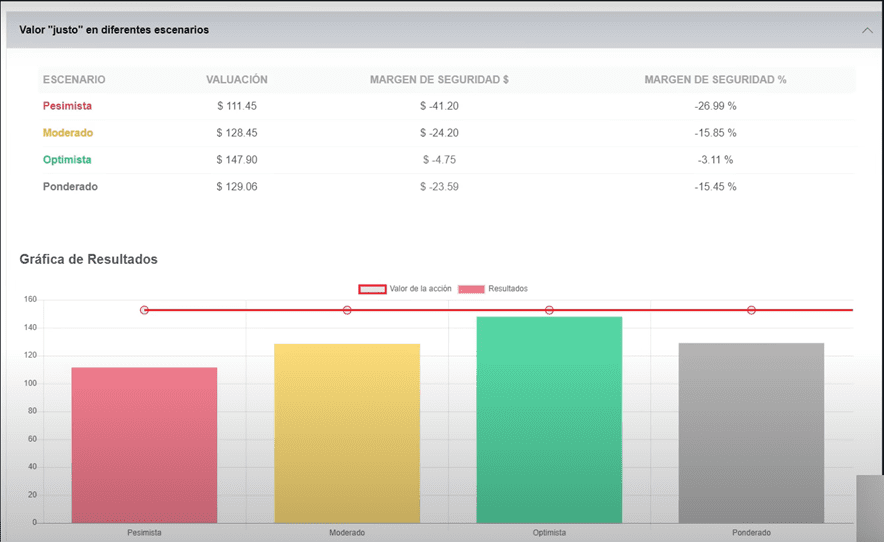The height and width of the screenshot is (542, 884).
Task: Click the yellow Moderado scenario in table
Action: pos(68,133)
